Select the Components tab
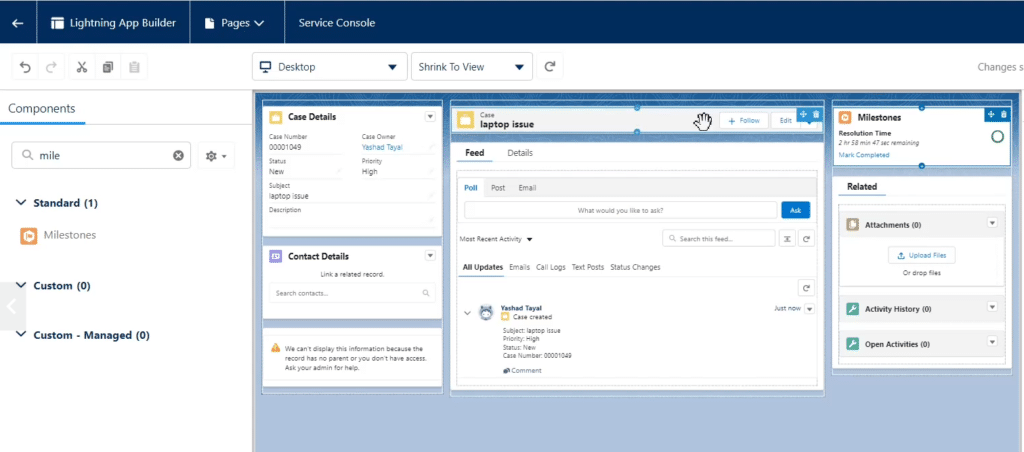Viewport: 1024px width, 452px height. click(x=42, y=108)
